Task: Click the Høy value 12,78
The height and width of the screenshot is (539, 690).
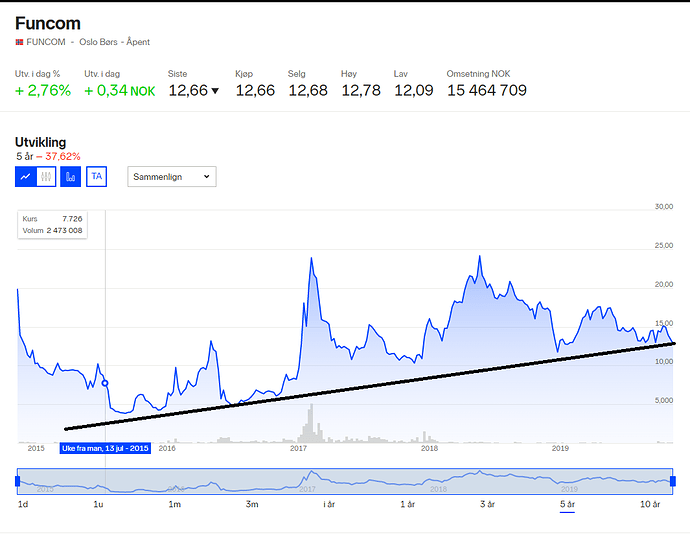Action: pyautogui.click(x=361, y=91)
